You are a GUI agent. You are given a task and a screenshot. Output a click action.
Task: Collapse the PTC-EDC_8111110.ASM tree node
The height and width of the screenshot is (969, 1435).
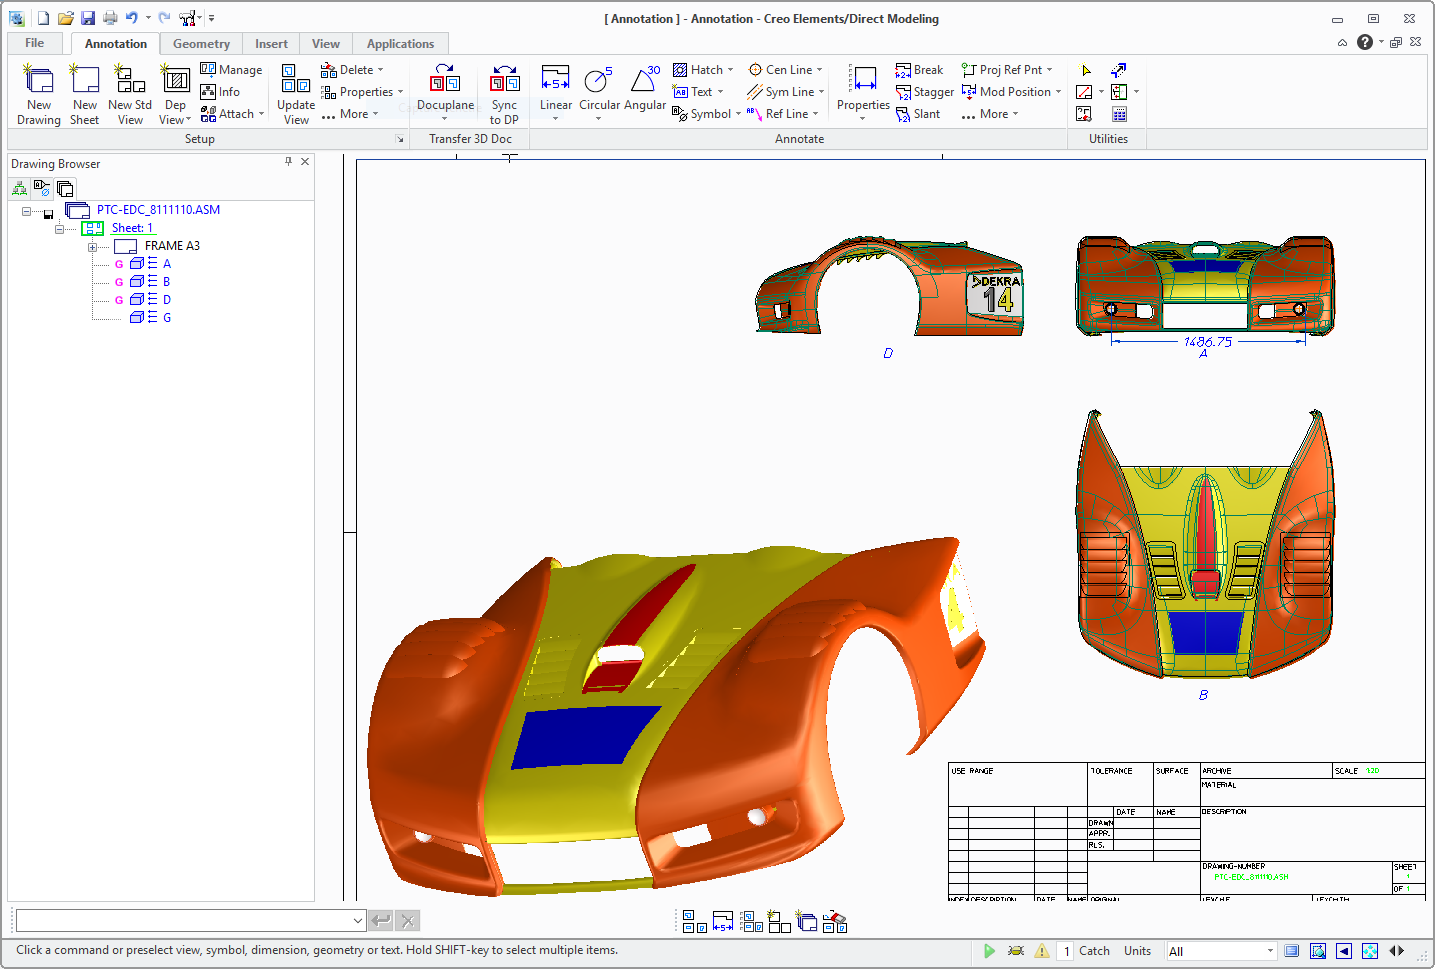click(x=27, y=211)
